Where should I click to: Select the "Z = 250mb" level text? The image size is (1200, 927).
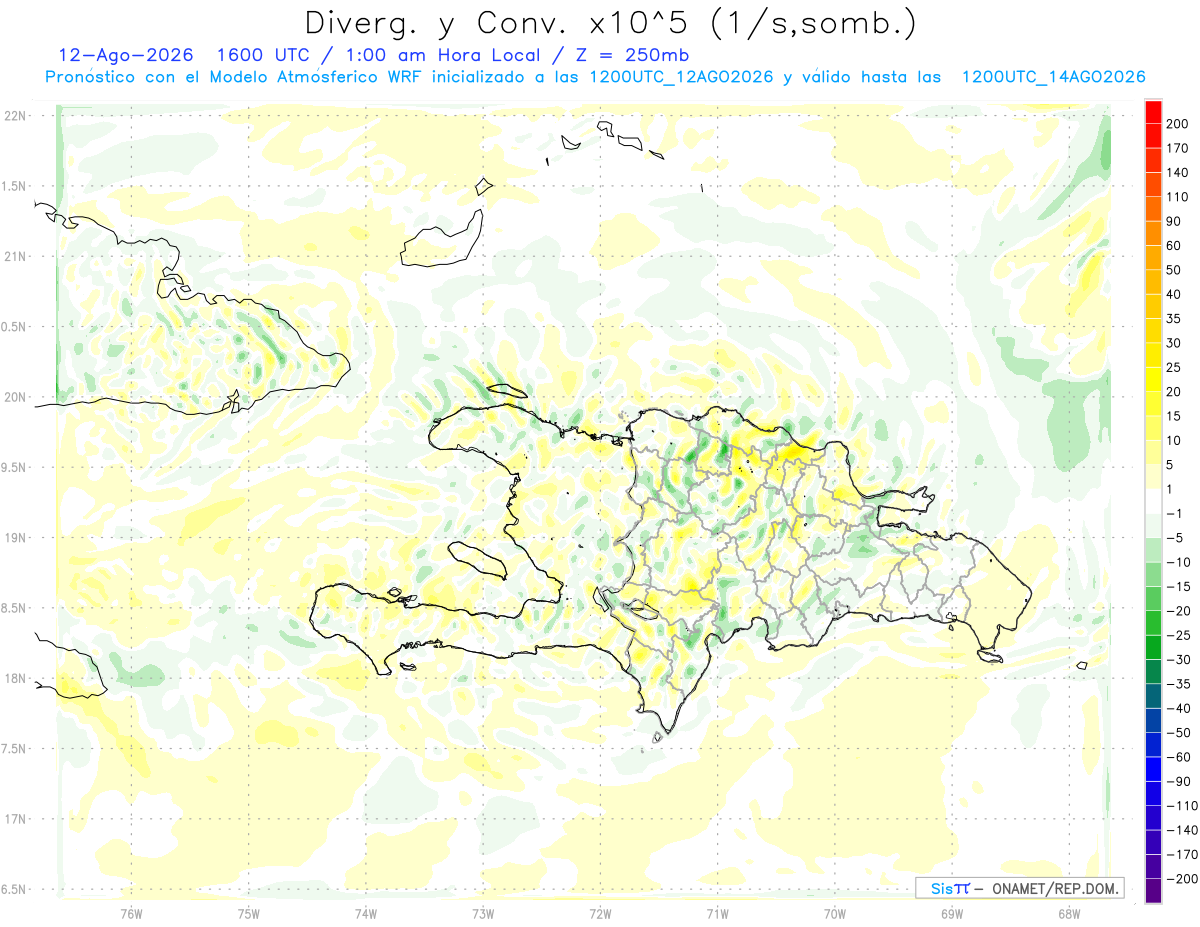click(631, 54)
